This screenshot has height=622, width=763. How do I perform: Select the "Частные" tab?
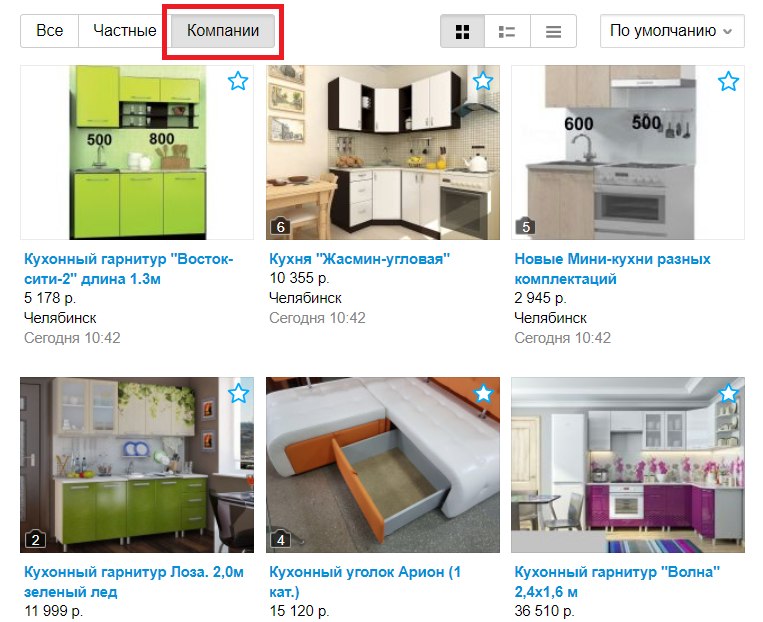point(125,31)
